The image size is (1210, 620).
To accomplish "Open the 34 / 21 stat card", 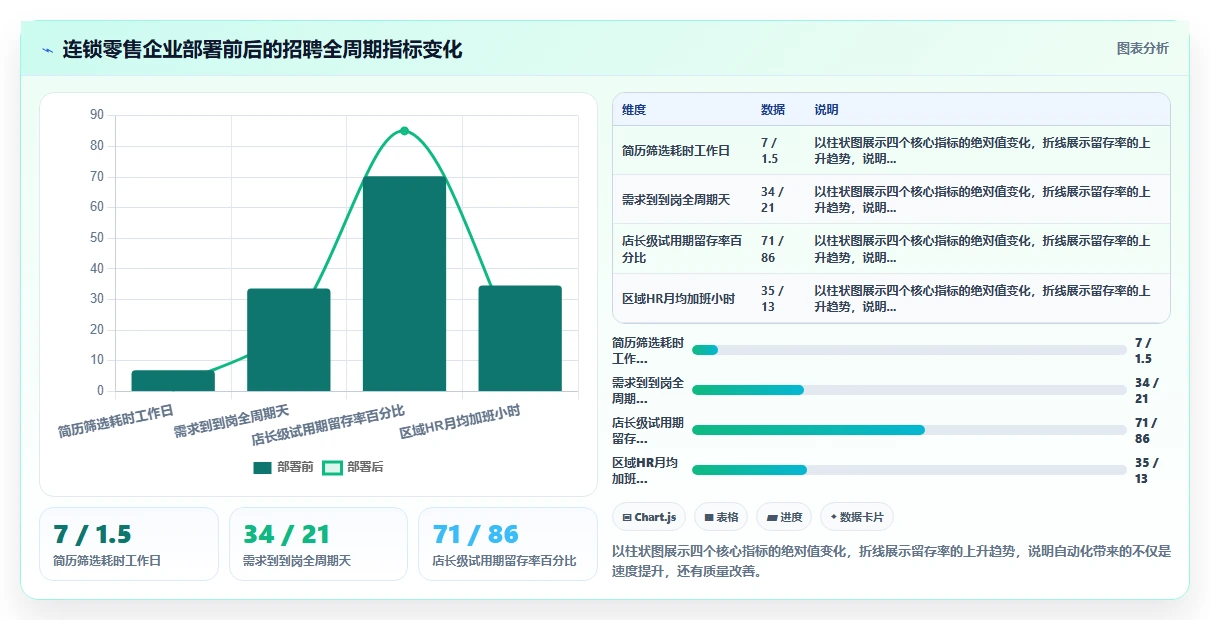I will coord(318,544).
